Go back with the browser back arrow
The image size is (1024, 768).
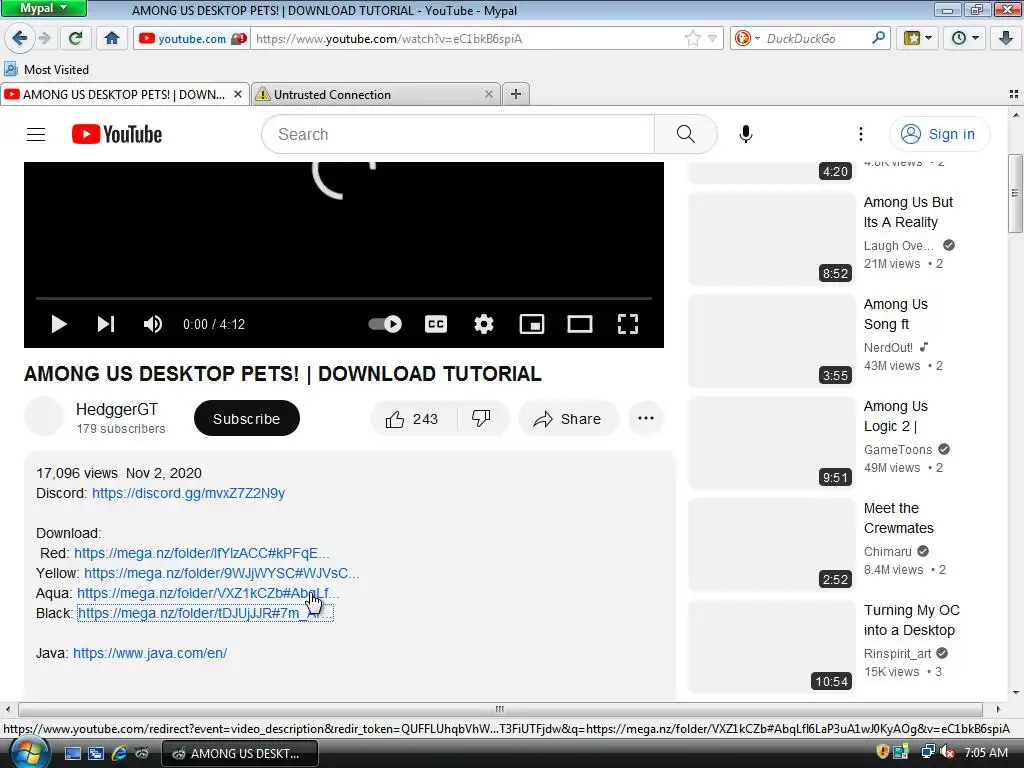(20, 39)
